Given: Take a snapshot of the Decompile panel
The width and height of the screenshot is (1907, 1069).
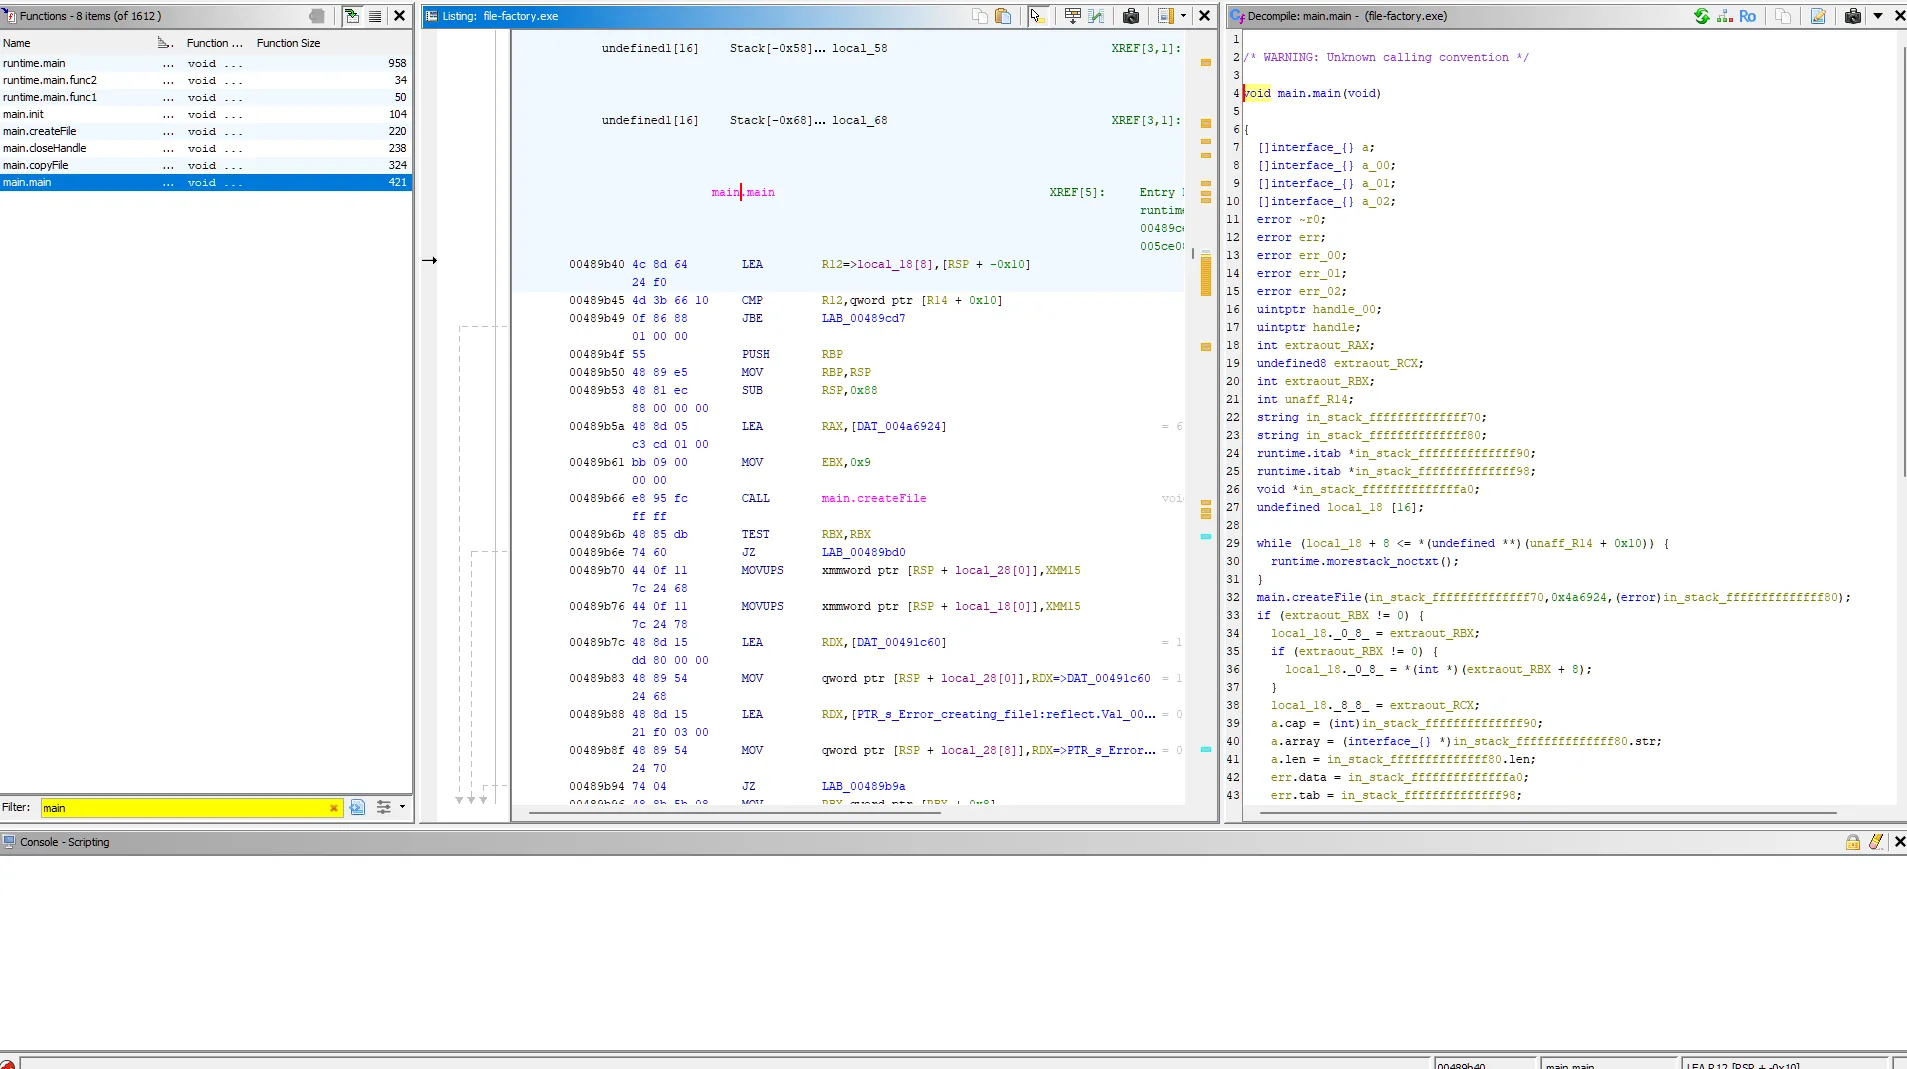Looking at the screenshot, I should pos(1852,16).
